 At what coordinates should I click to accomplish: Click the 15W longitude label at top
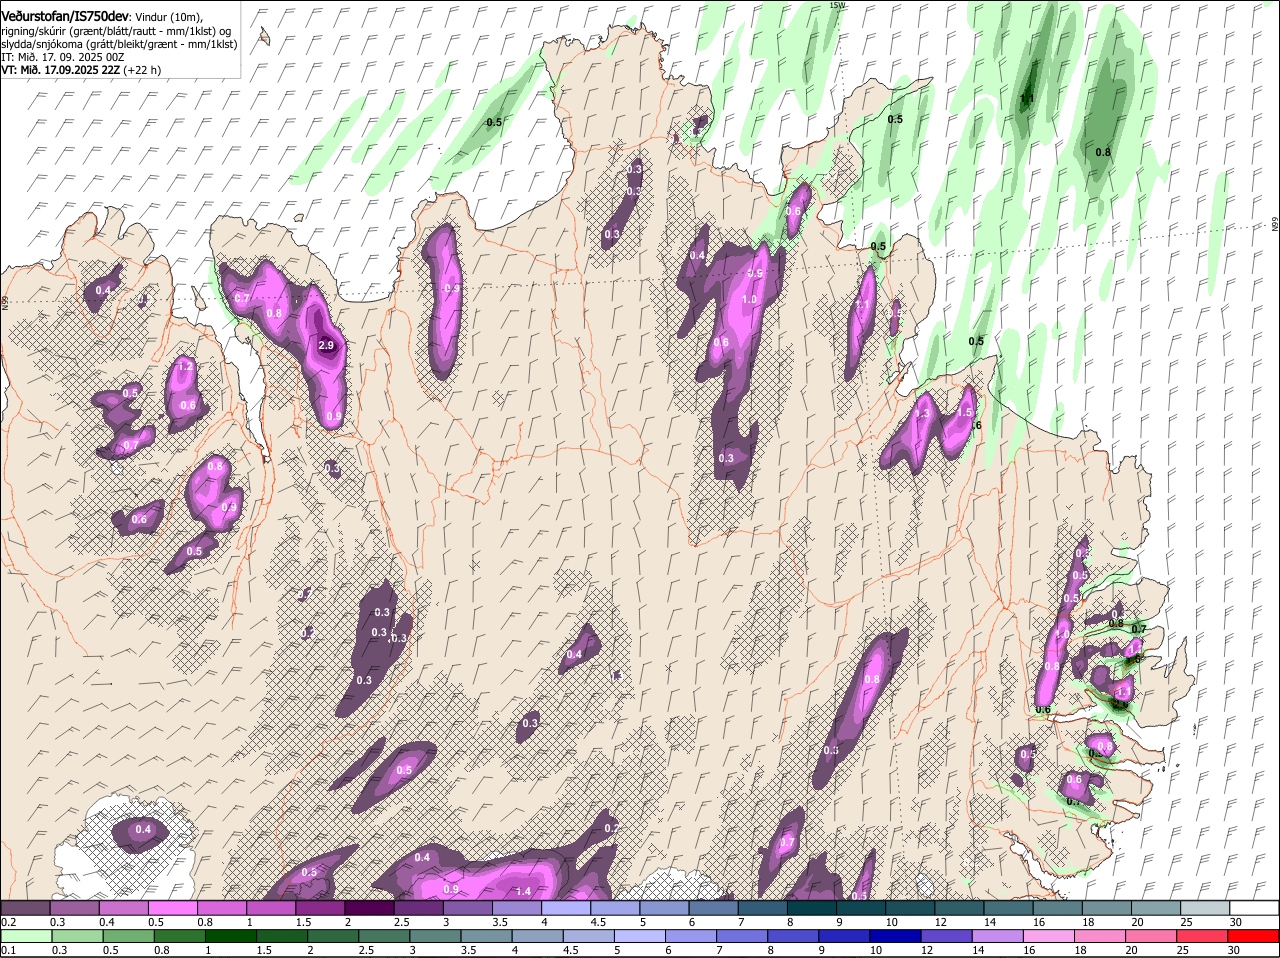coord(837,6)
